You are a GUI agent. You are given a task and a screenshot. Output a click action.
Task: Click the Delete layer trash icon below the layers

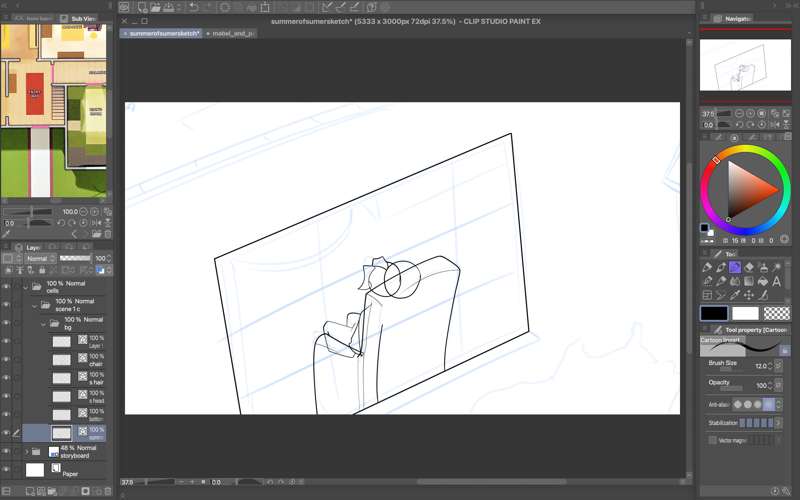click(x=108, y=491)
